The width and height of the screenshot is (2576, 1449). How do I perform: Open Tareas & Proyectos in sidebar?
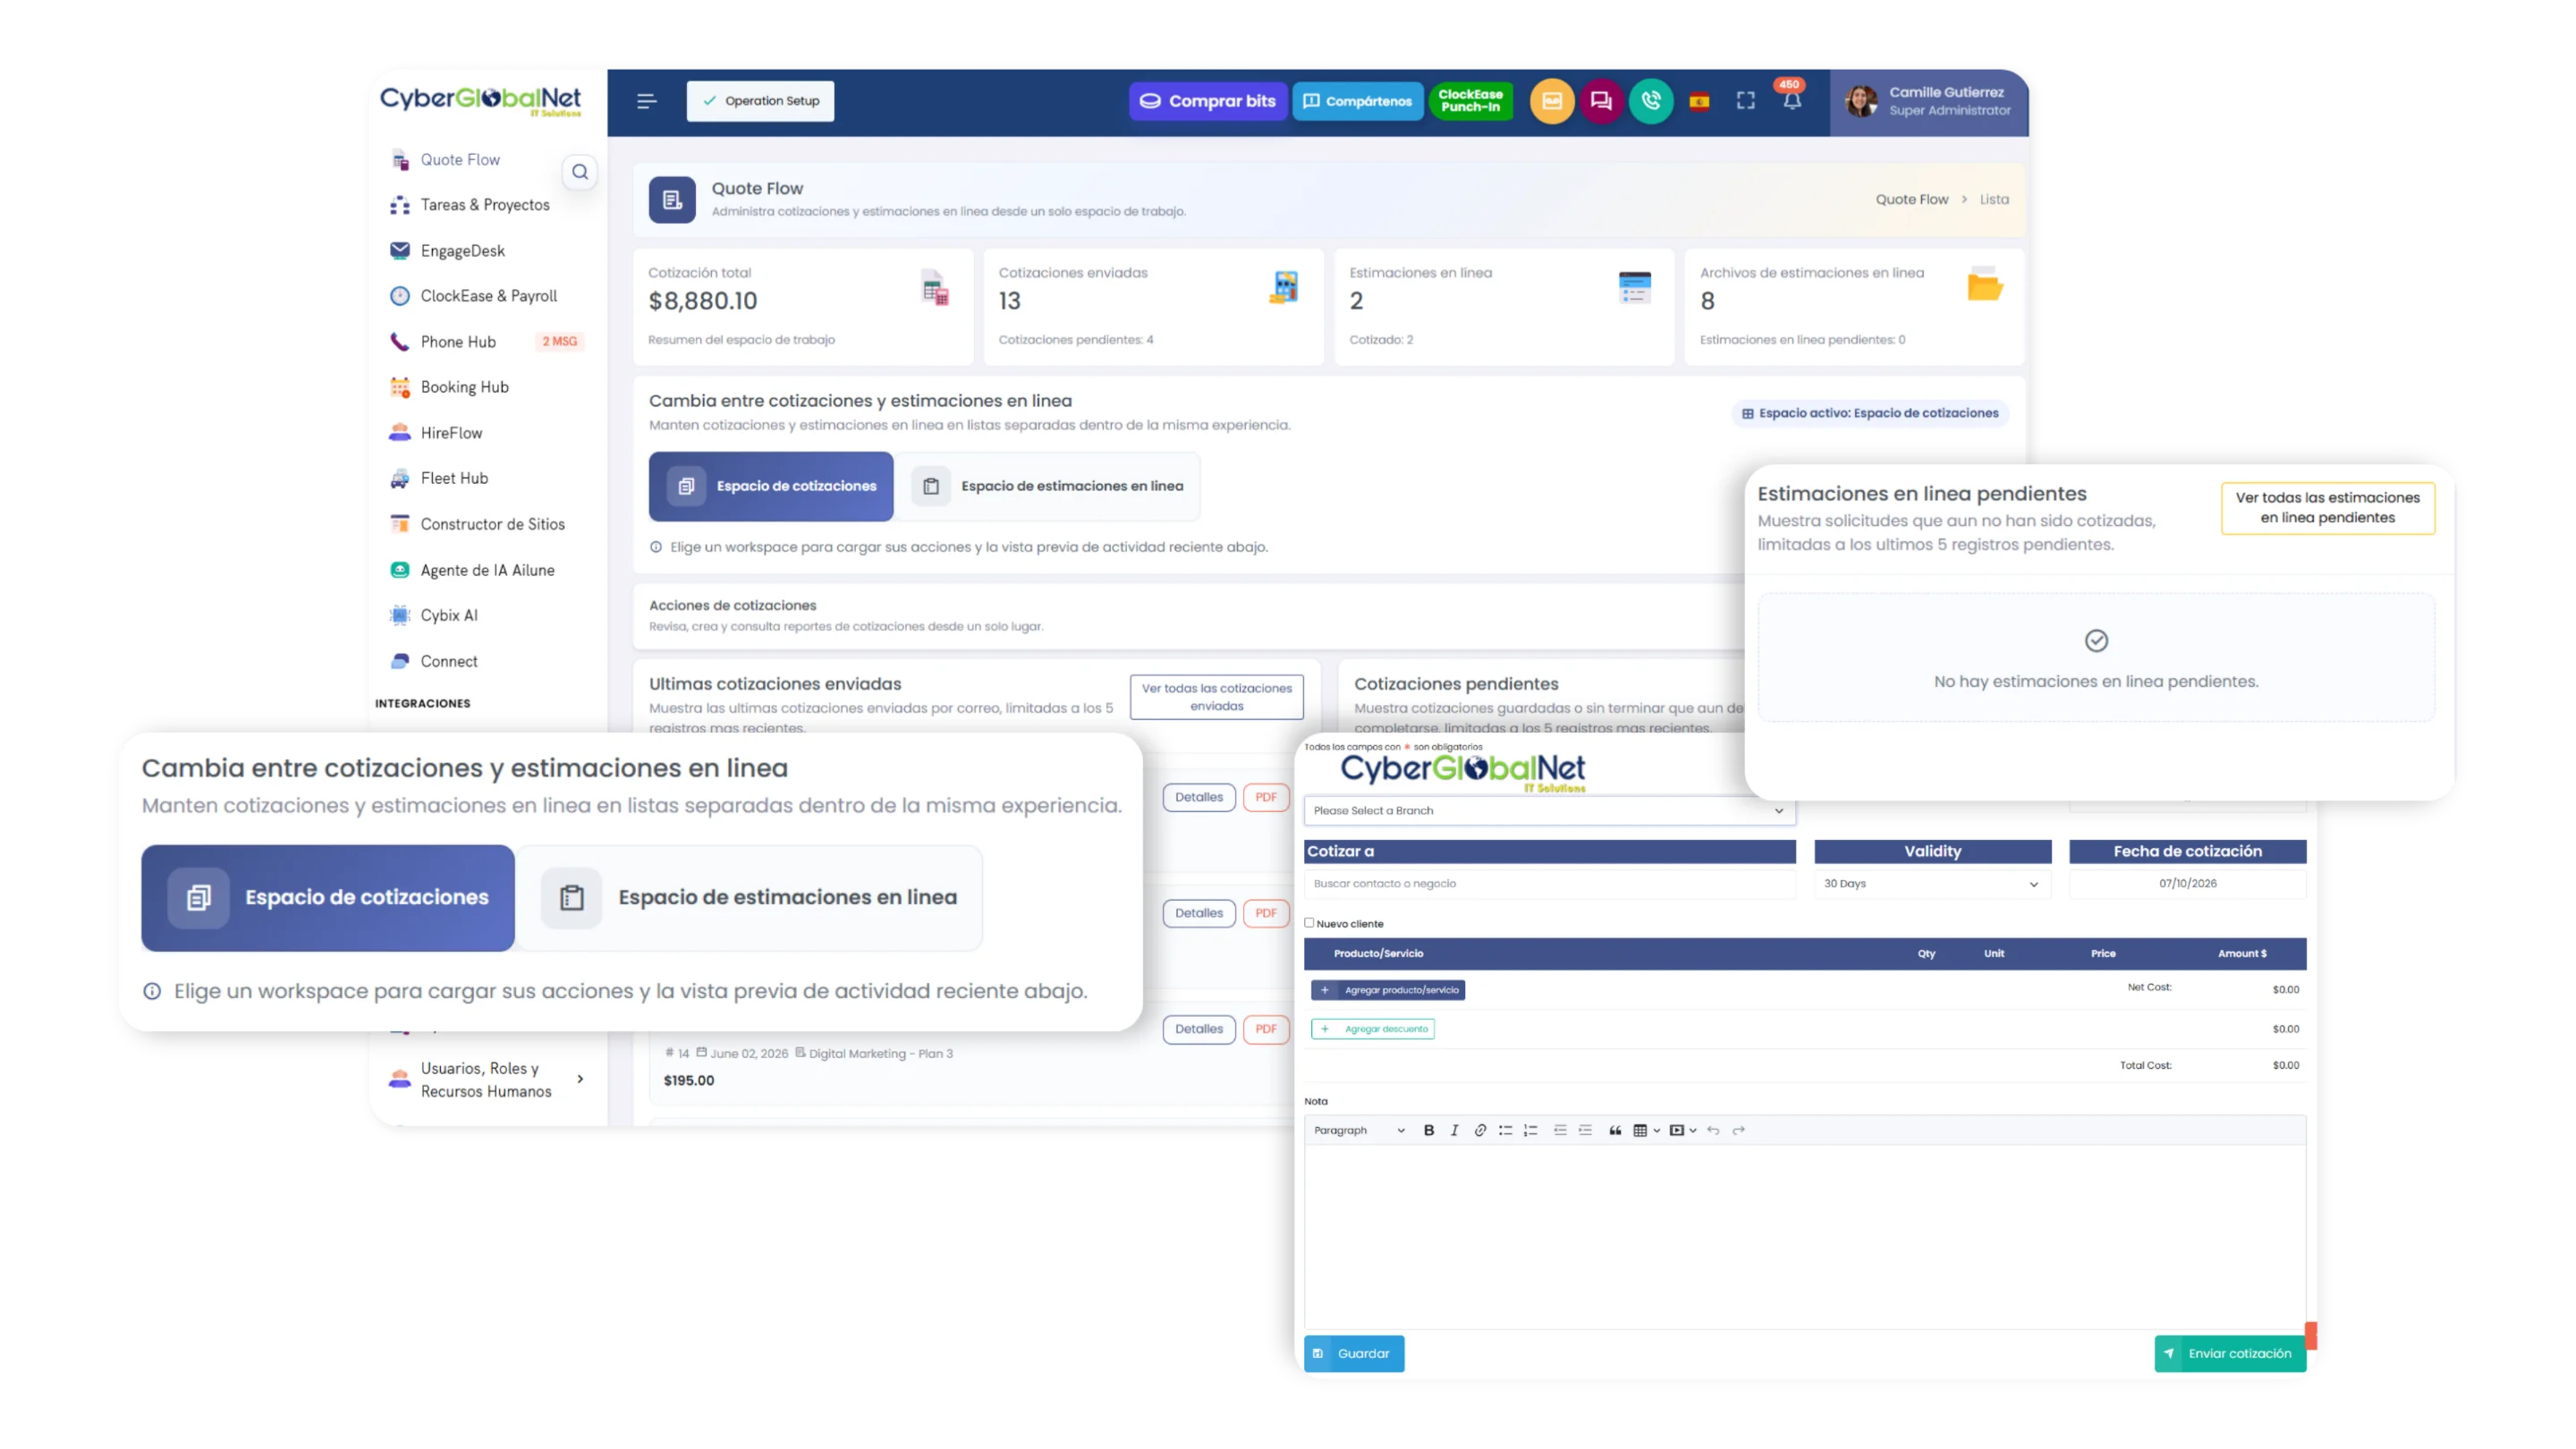tap(484, 205)
